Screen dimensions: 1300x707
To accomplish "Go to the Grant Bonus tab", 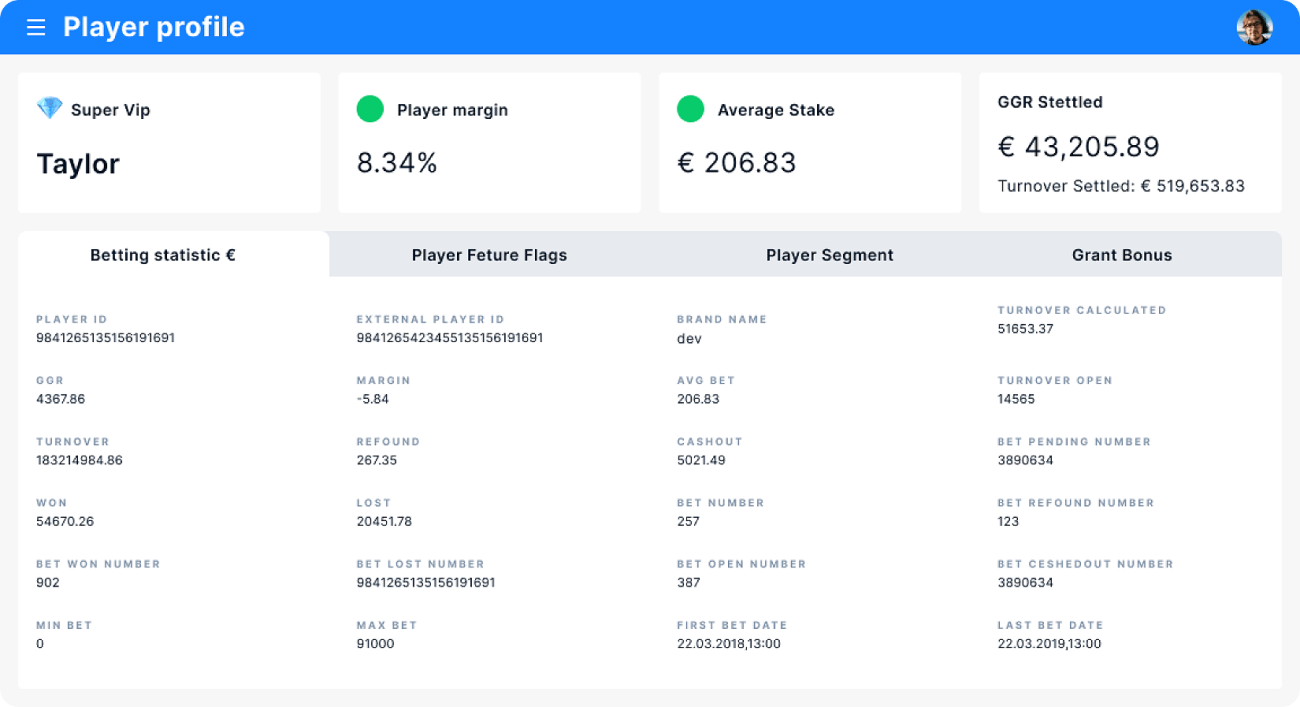I will (x=1122, y=255).
